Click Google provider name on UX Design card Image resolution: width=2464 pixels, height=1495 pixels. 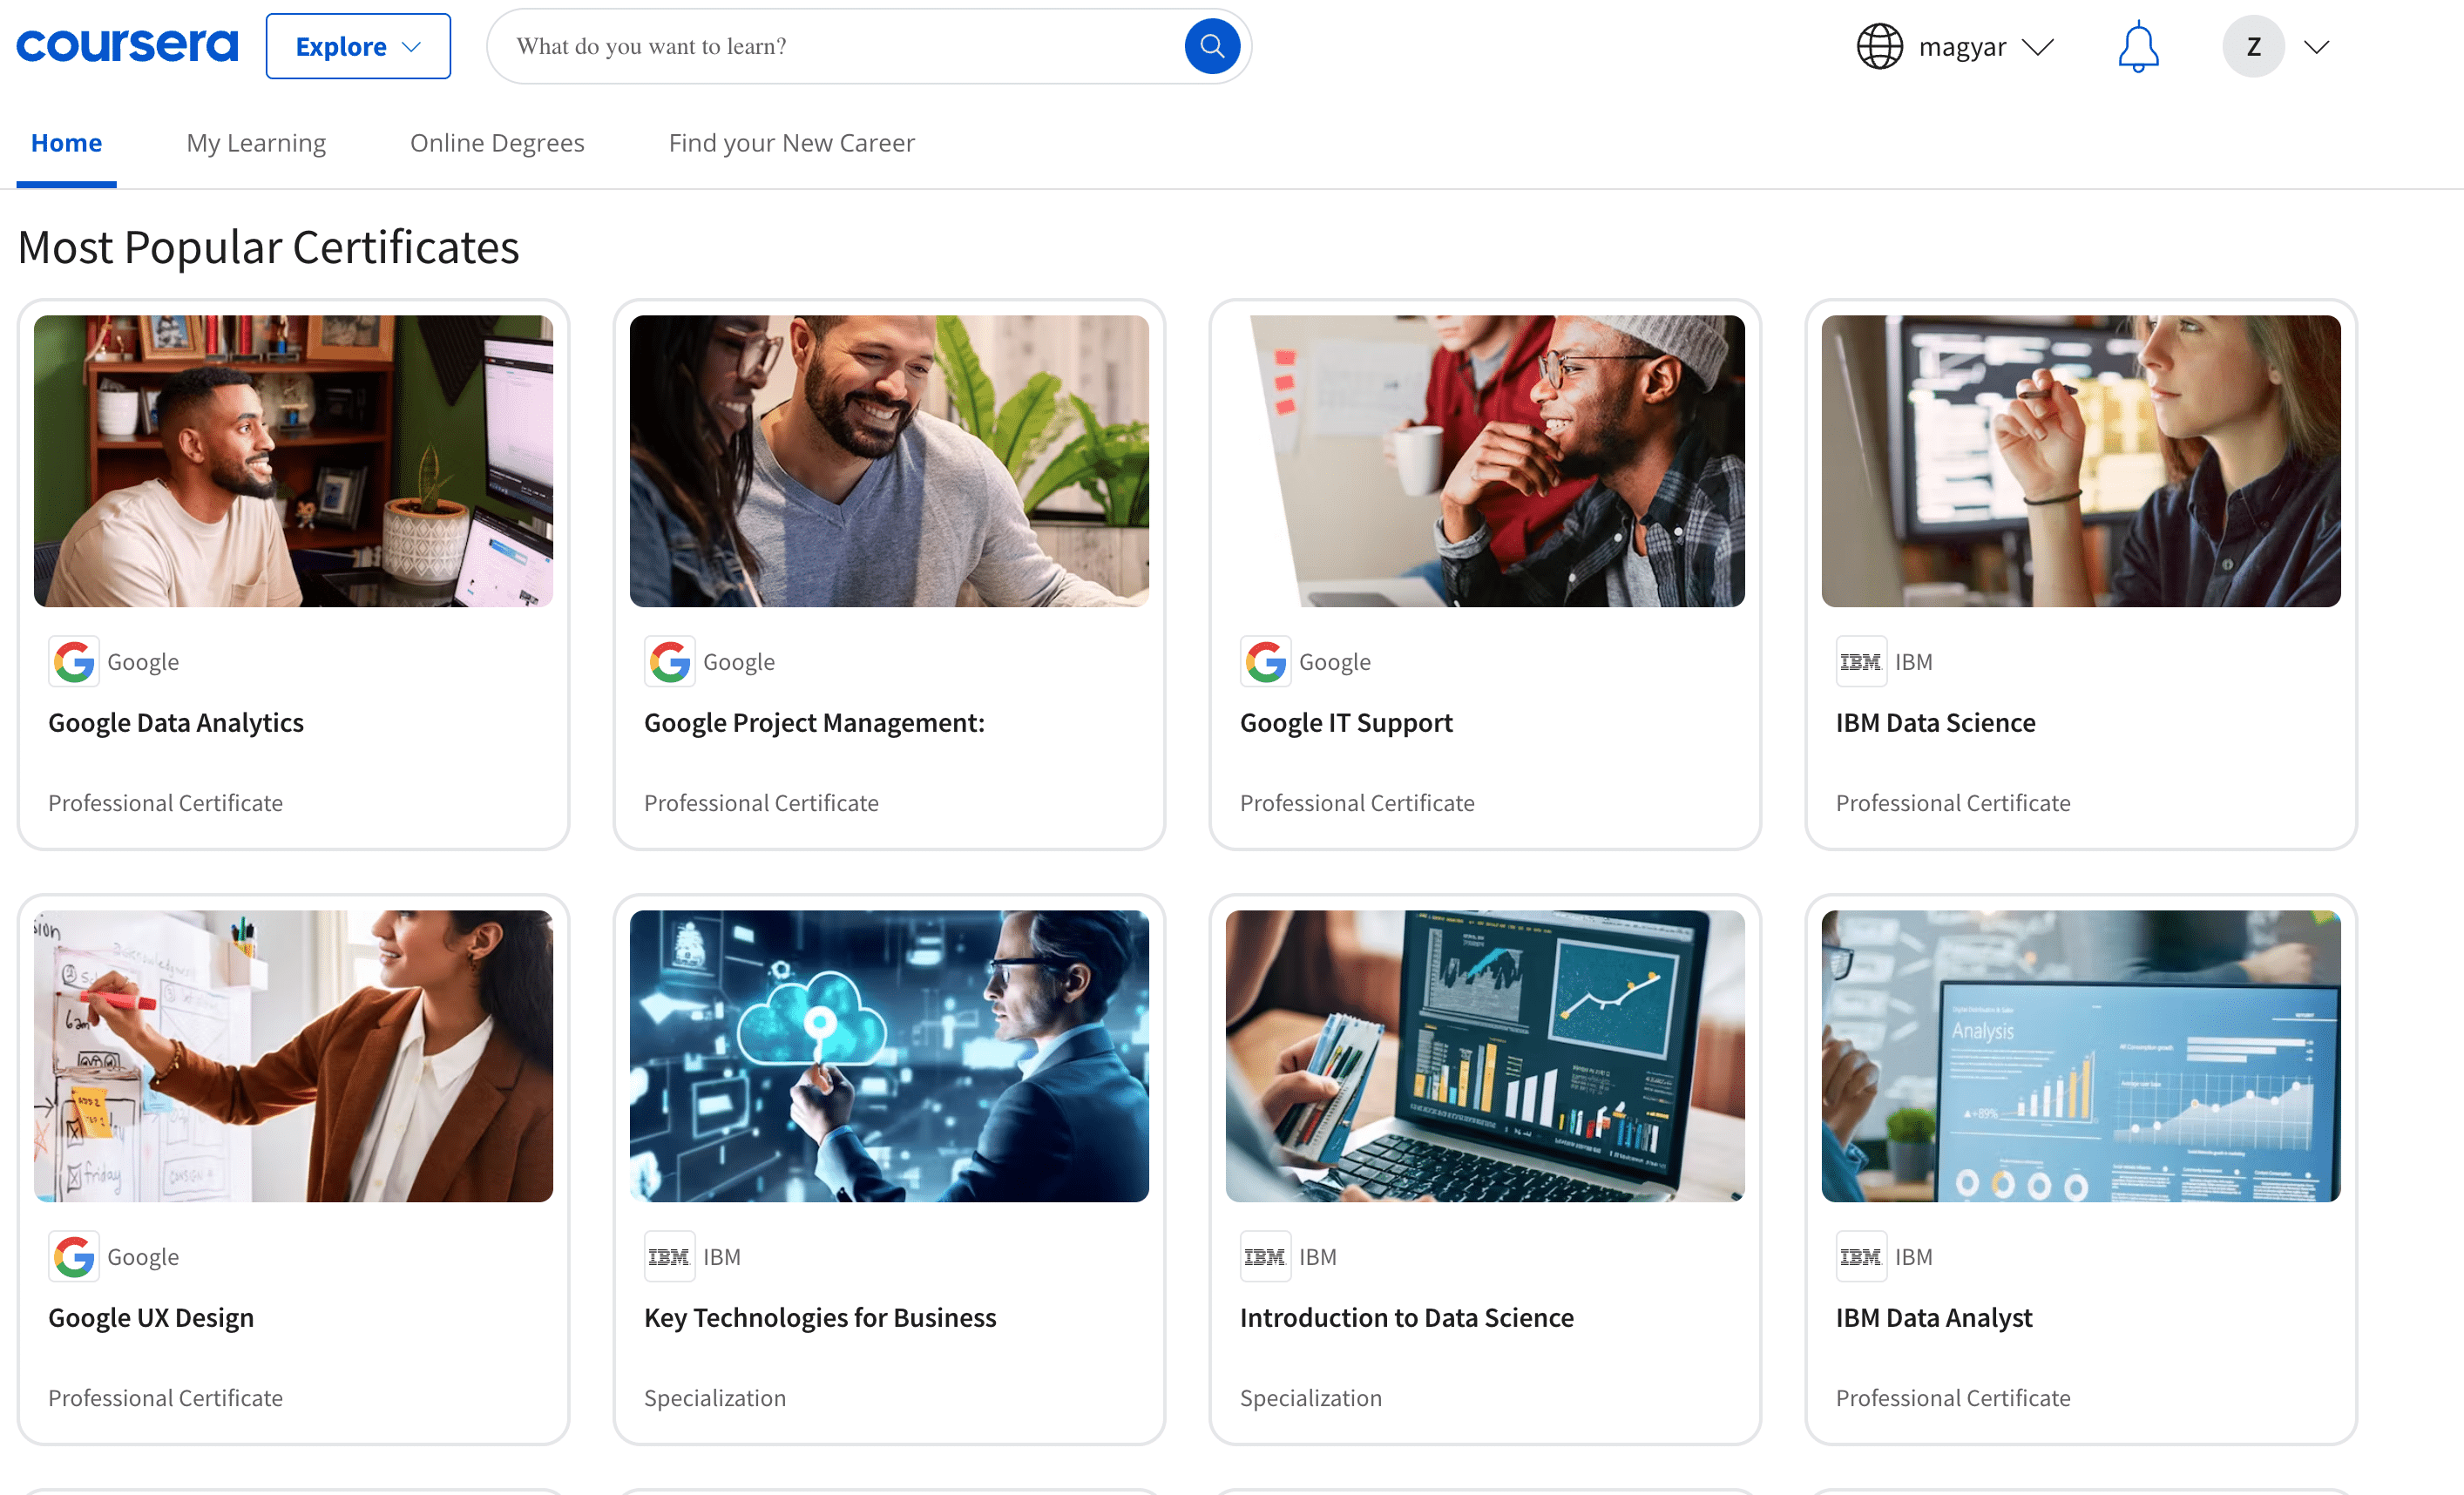143,1257
